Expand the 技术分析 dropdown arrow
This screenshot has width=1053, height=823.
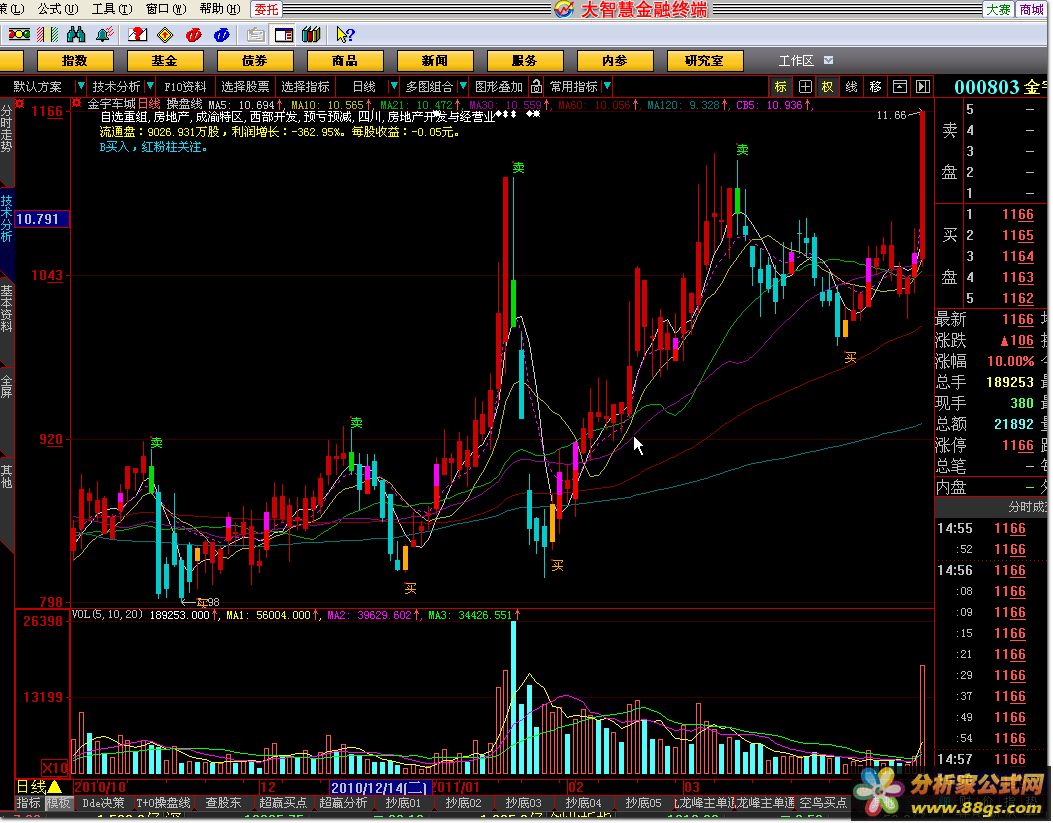tap(150, 86)
